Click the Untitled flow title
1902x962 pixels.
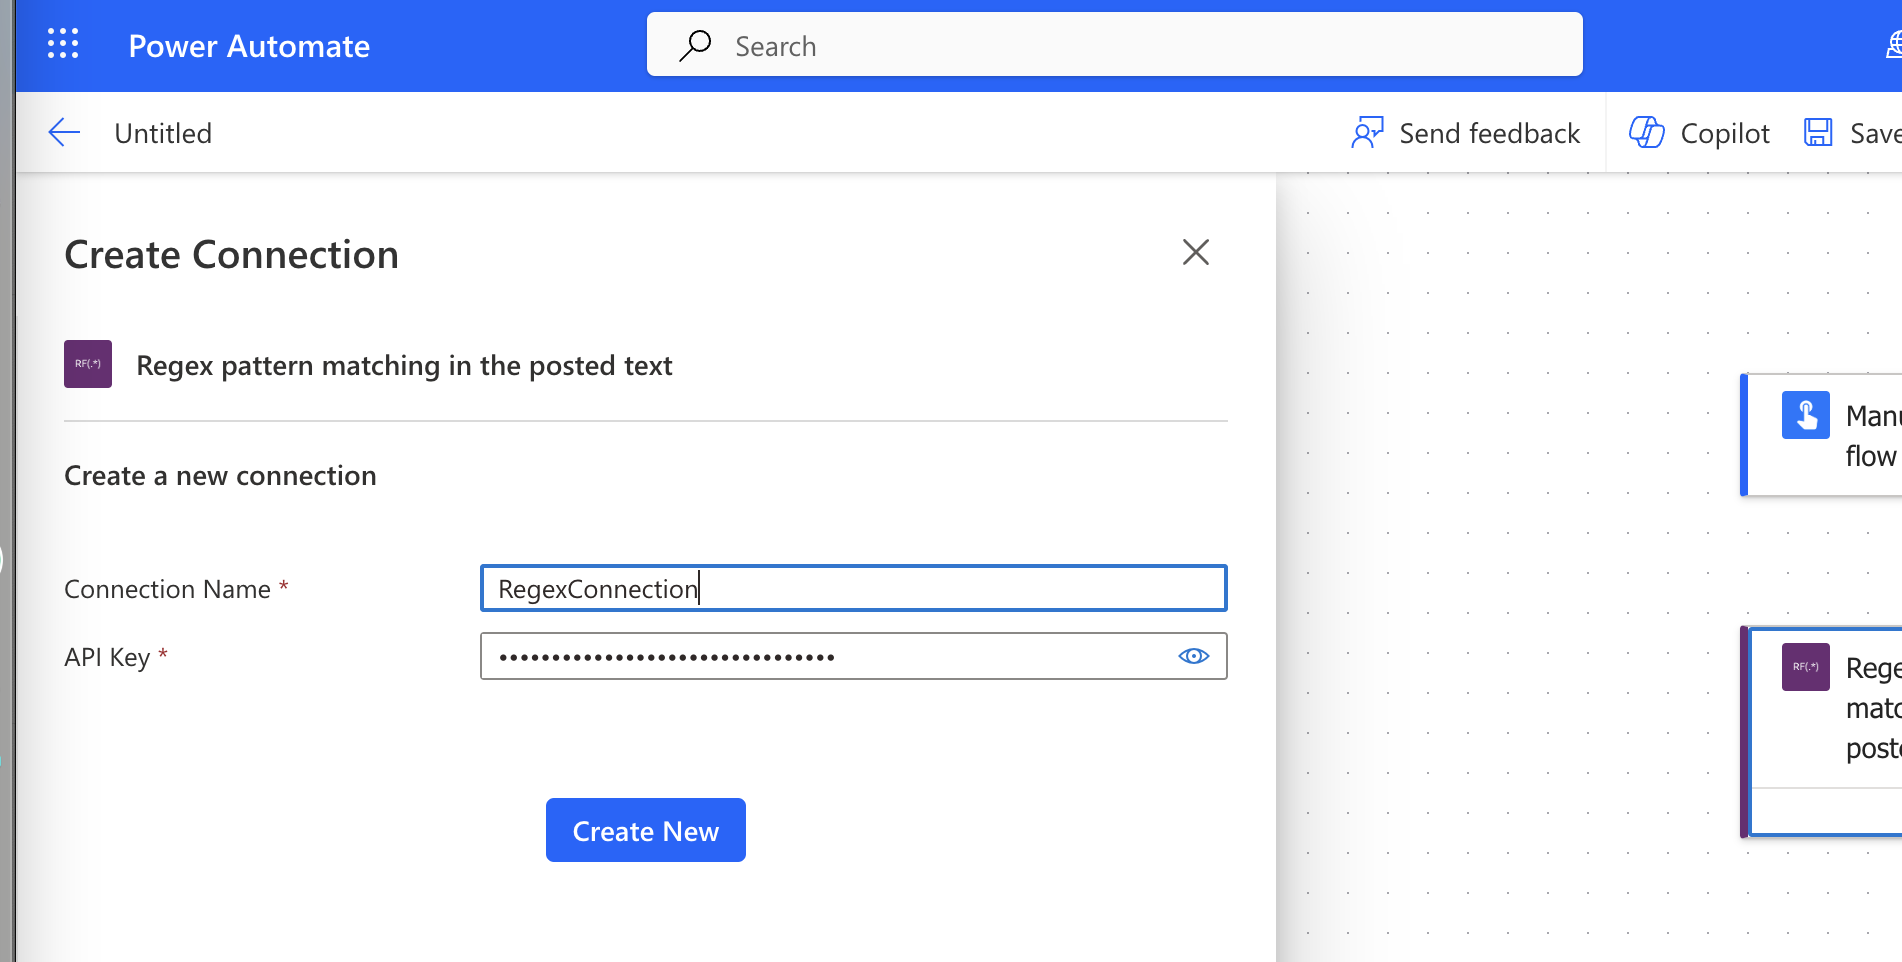163,132
